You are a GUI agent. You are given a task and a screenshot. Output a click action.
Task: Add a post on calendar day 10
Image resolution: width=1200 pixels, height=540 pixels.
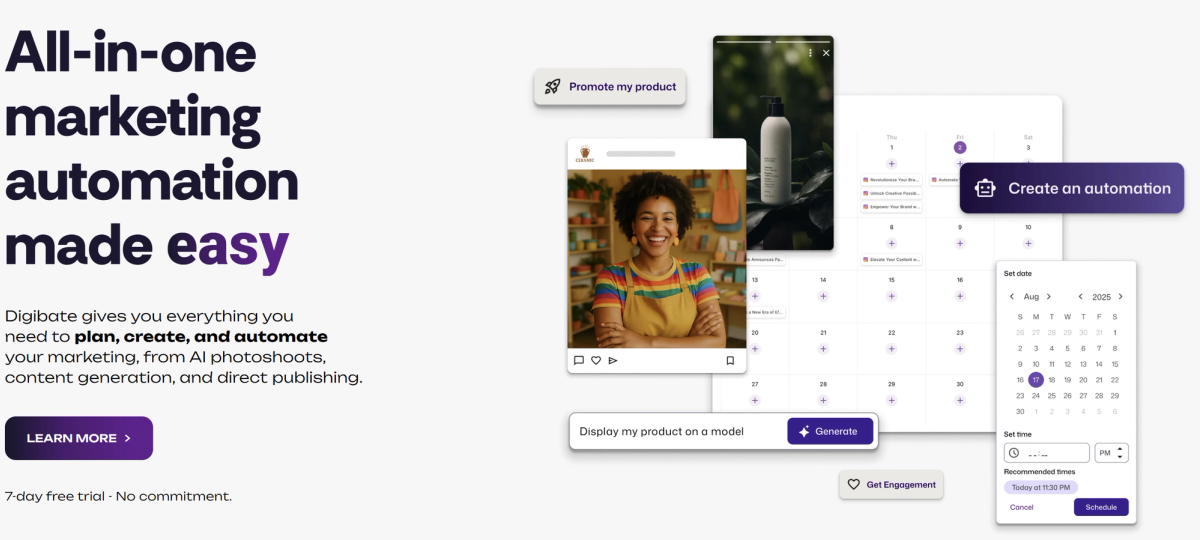(x=1027, y=243)
